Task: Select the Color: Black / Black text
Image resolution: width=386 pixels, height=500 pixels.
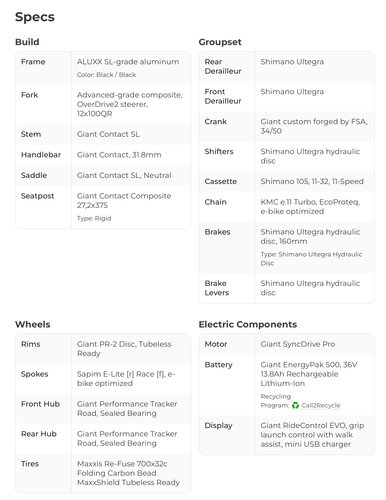Action: pyautogui.click(x=106, y=75)
